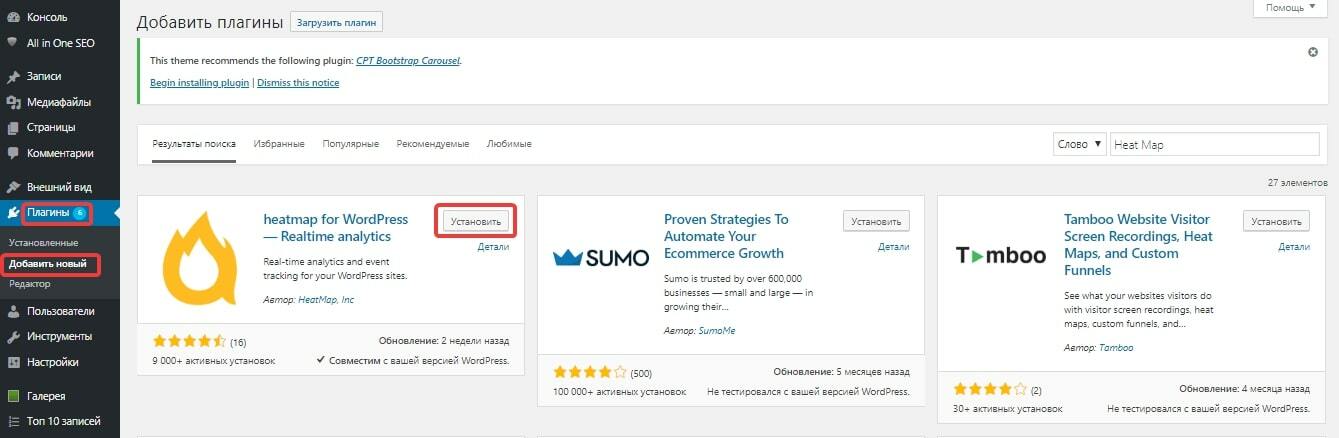Click the Медиафайлы media icon
This screenshot has width=1339, height=438.
click(13, 102)
